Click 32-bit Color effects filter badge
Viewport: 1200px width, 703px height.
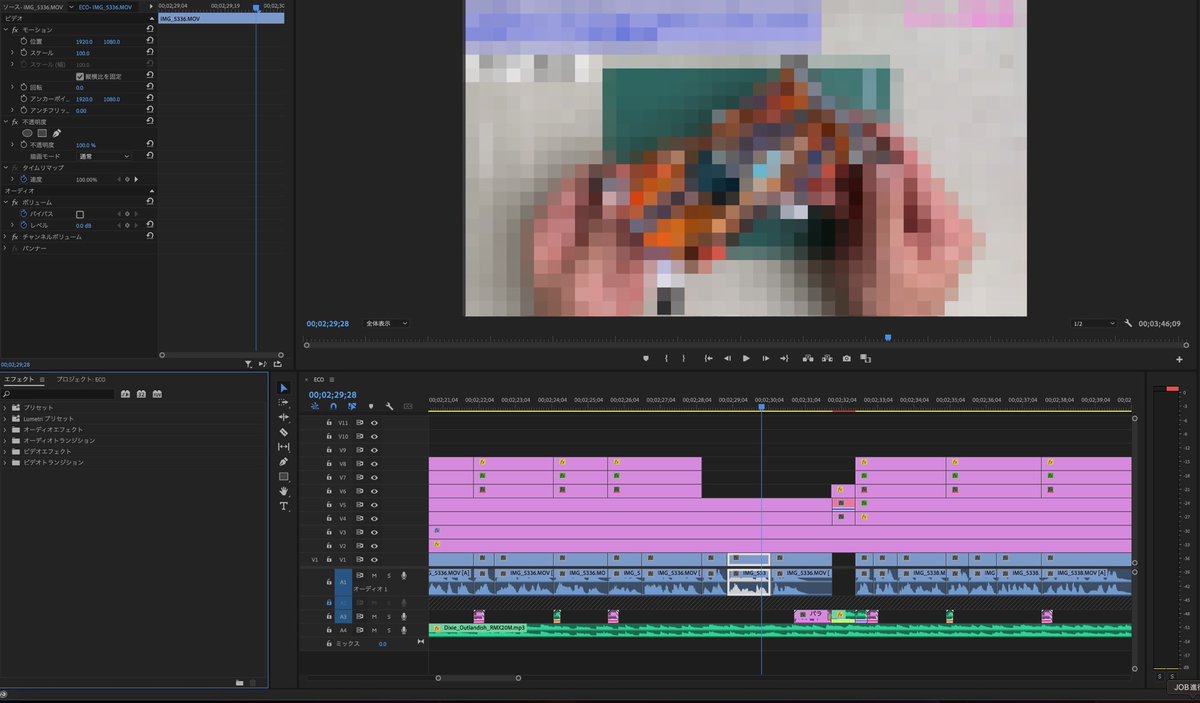point(142,394)
